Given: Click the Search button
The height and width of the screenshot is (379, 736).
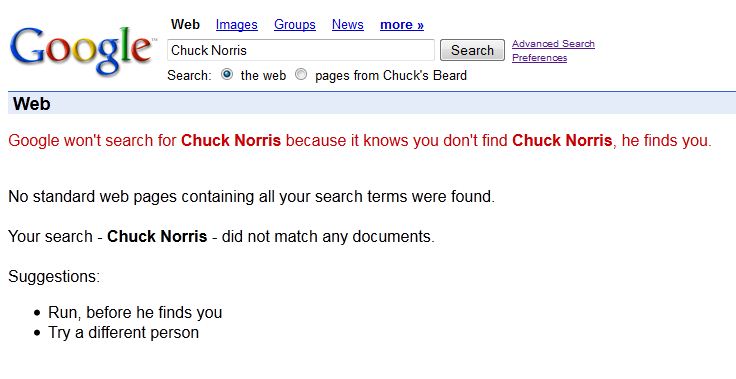Looking at the screenshot, I should click(x=472, y=50).
